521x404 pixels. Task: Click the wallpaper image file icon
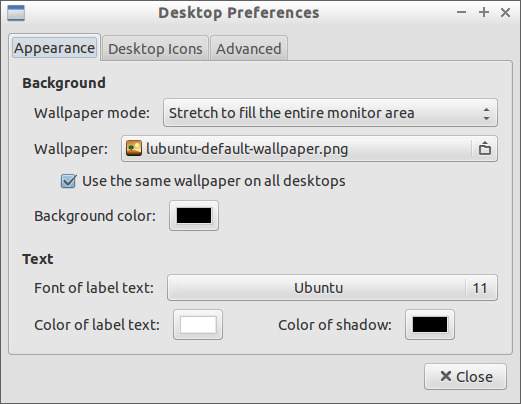[134, 148]
